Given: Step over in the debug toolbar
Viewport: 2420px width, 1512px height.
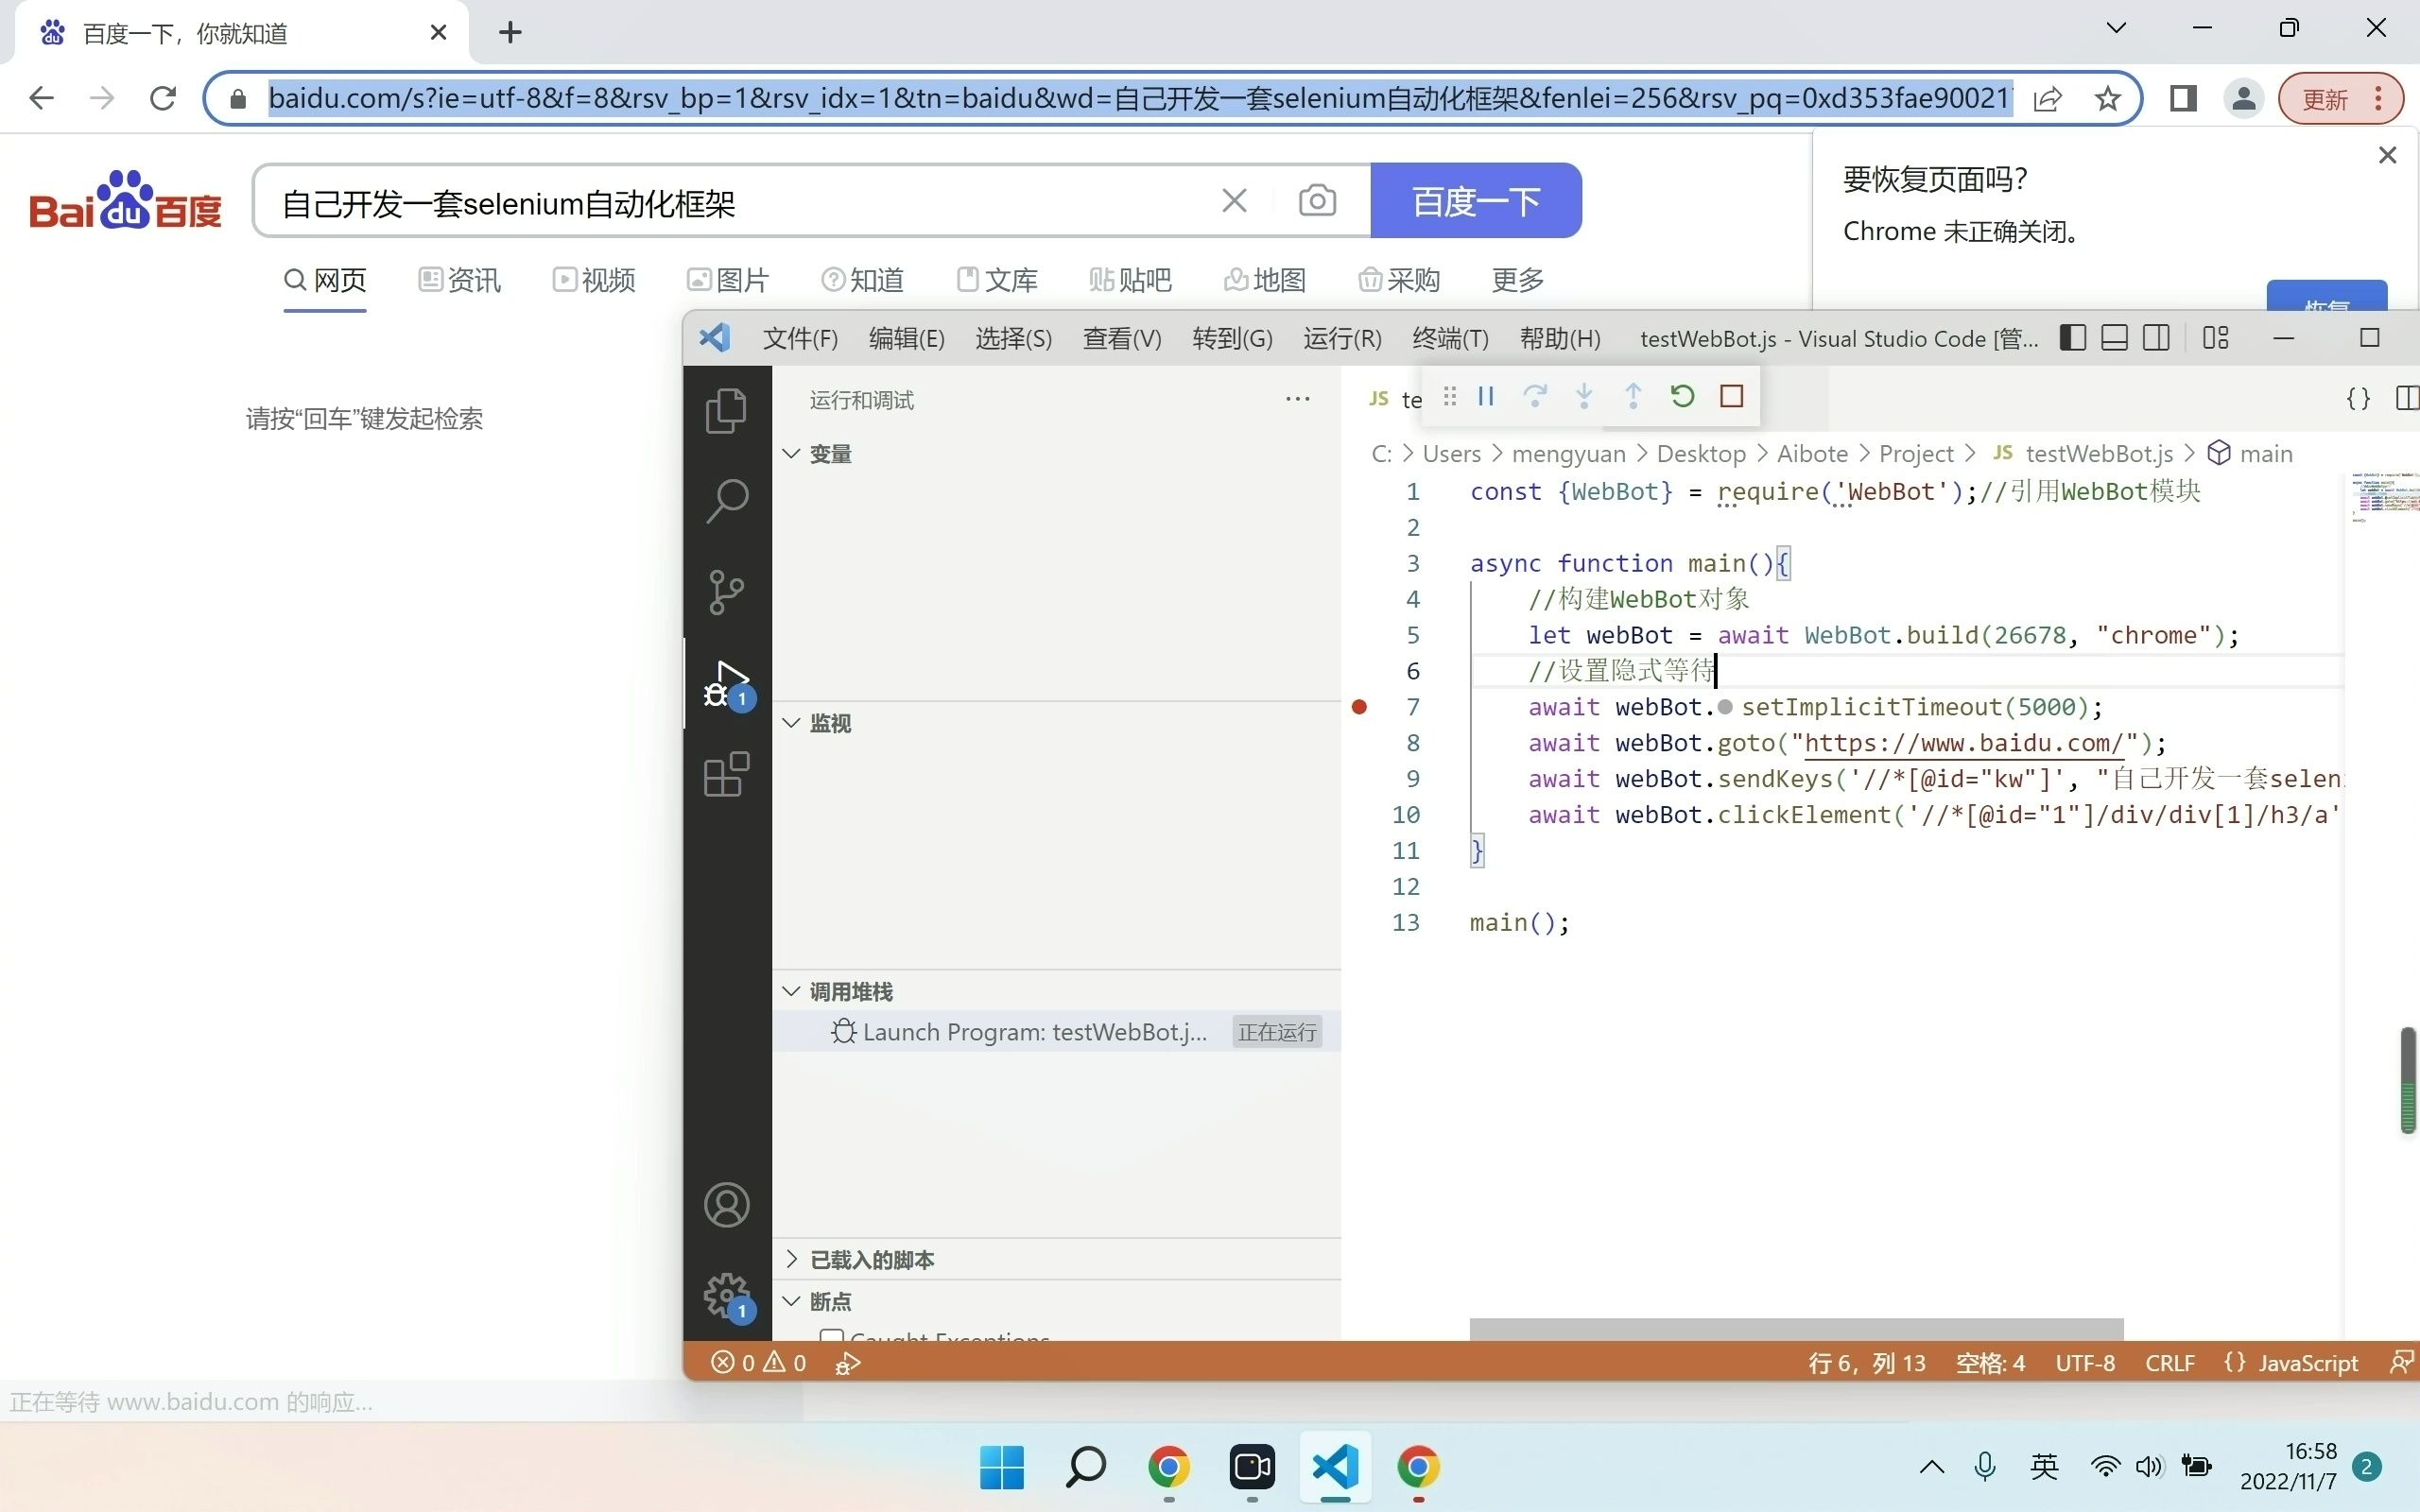Looking at the screenshot, I should (1535, 396).
